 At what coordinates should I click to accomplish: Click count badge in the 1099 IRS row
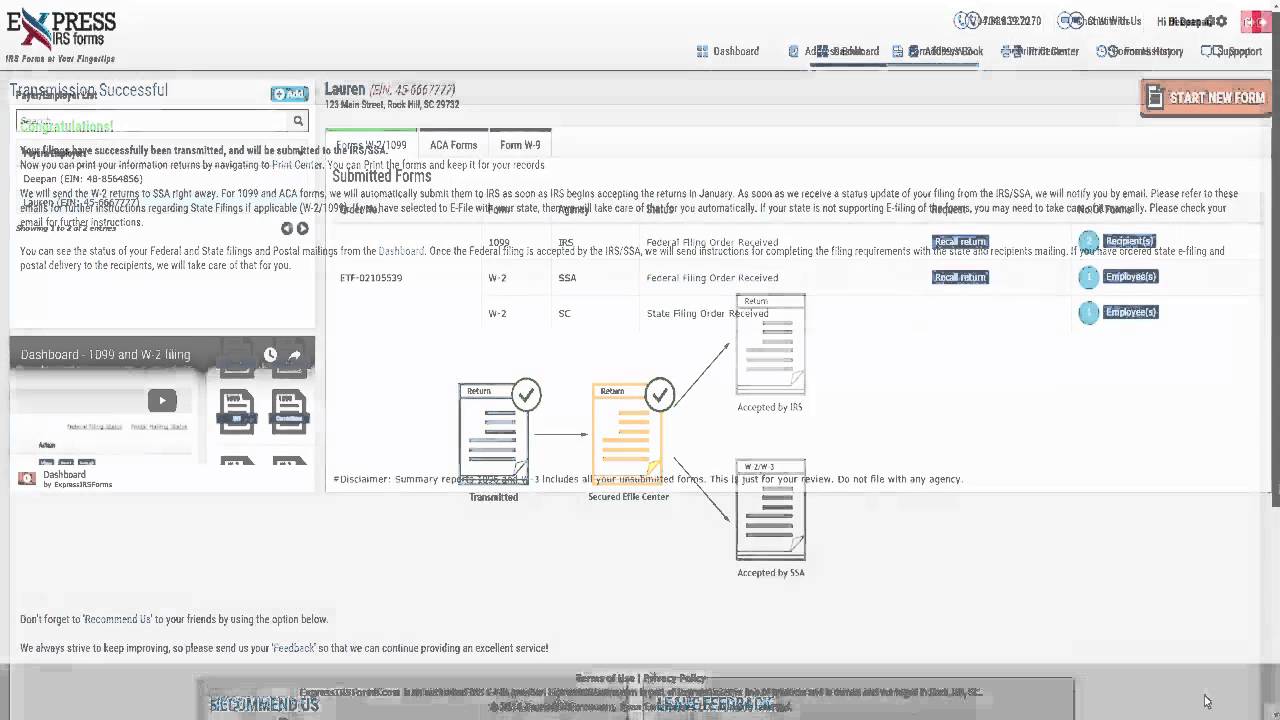(x=1089, y=241)
